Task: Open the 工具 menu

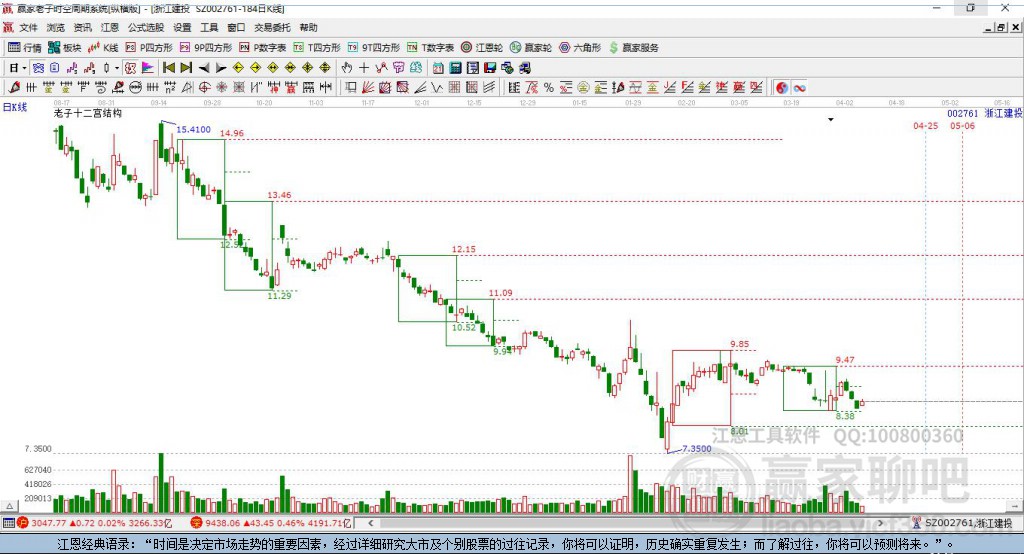Action: (x=209, y=27)
